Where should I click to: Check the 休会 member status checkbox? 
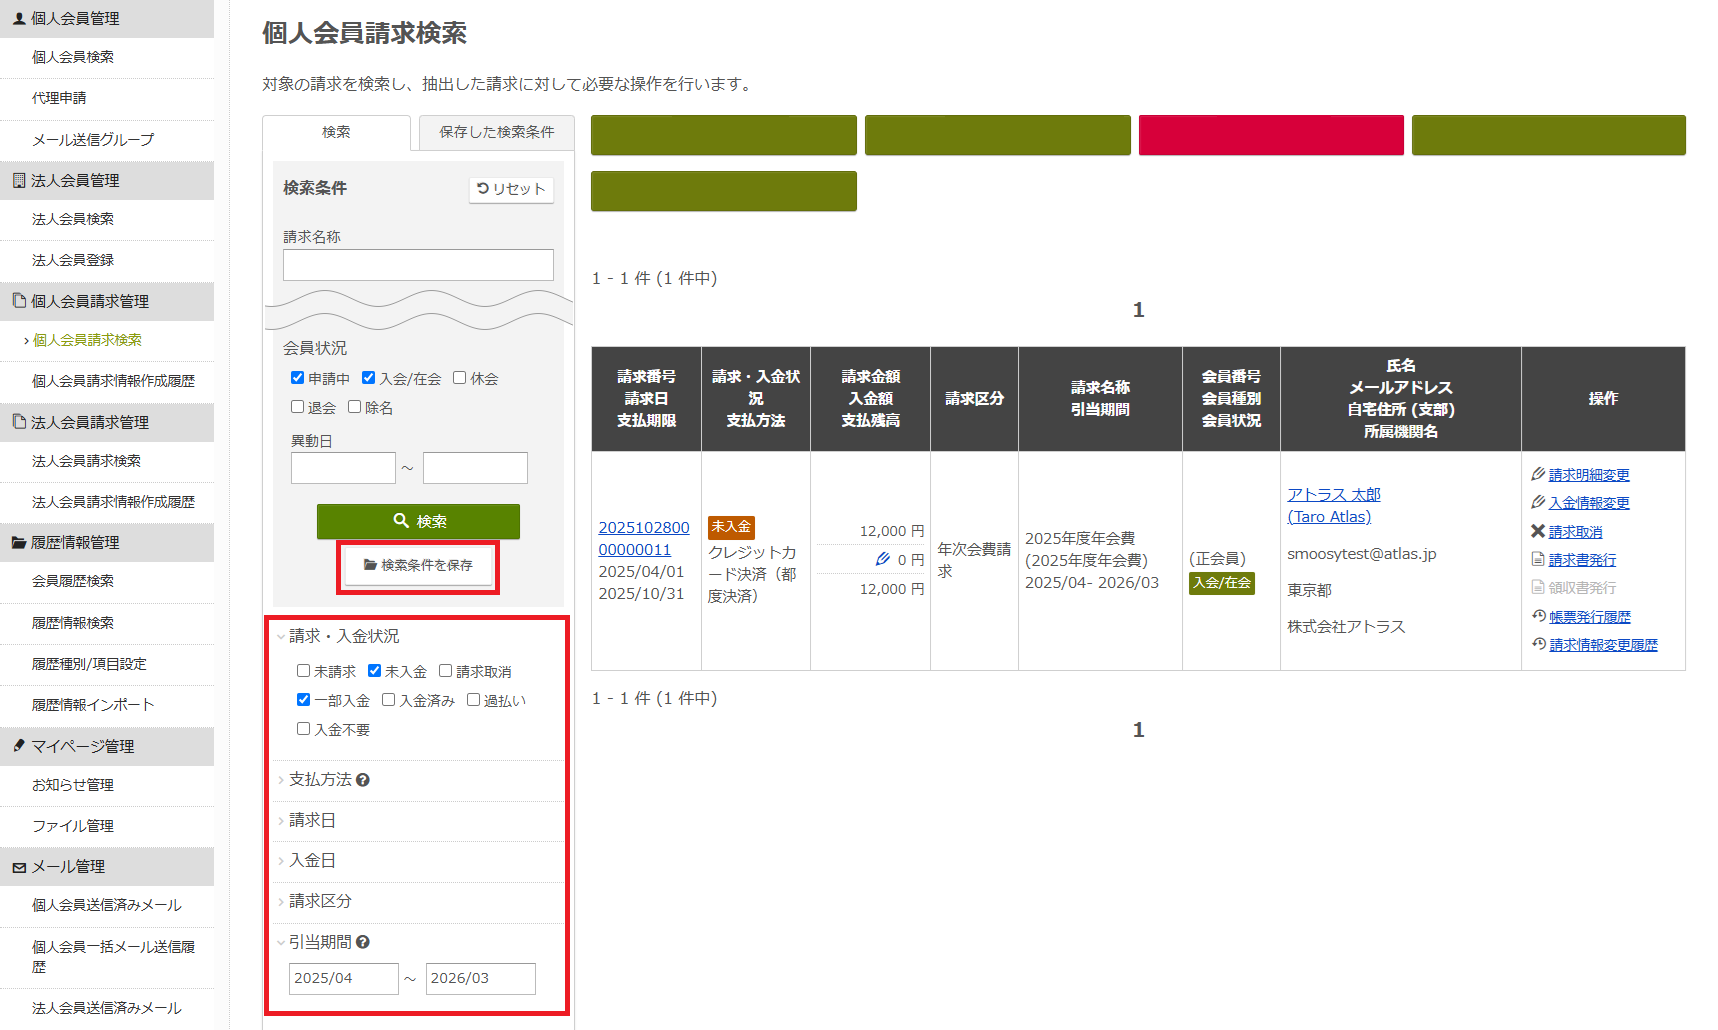coord(460,378)
